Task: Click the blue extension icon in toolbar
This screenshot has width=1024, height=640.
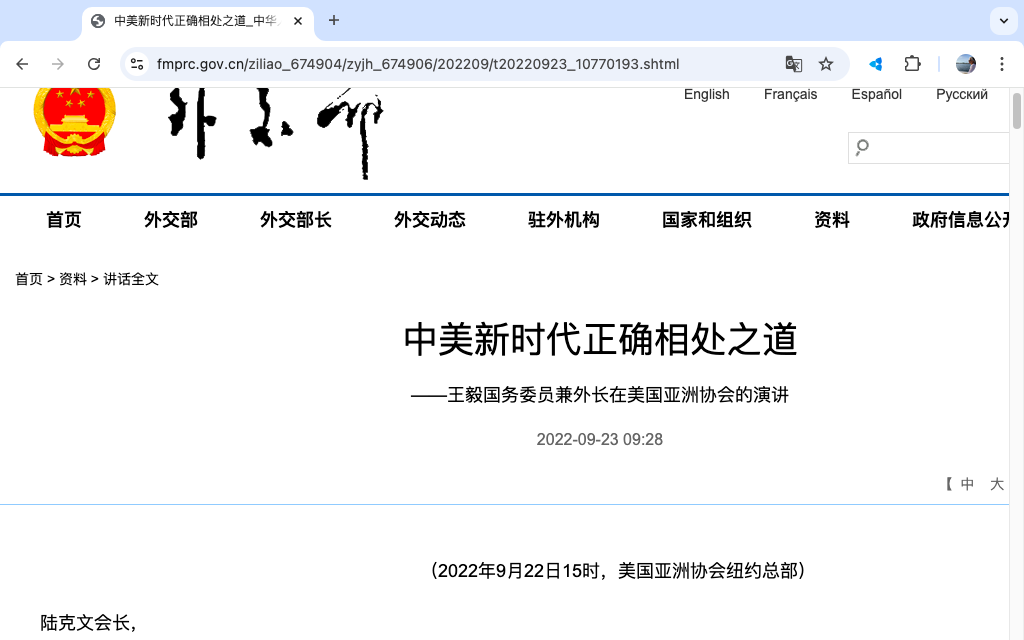Action: (x=876, y=64)
